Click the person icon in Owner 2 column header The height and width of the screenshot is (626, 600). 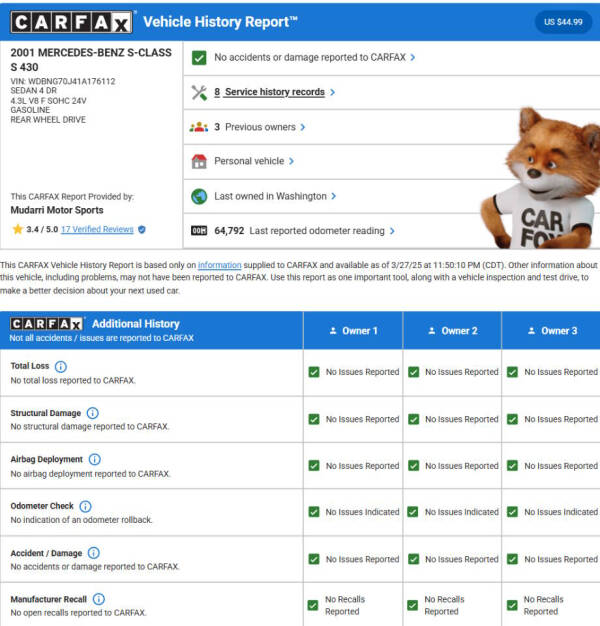click(x=432, y=331)
